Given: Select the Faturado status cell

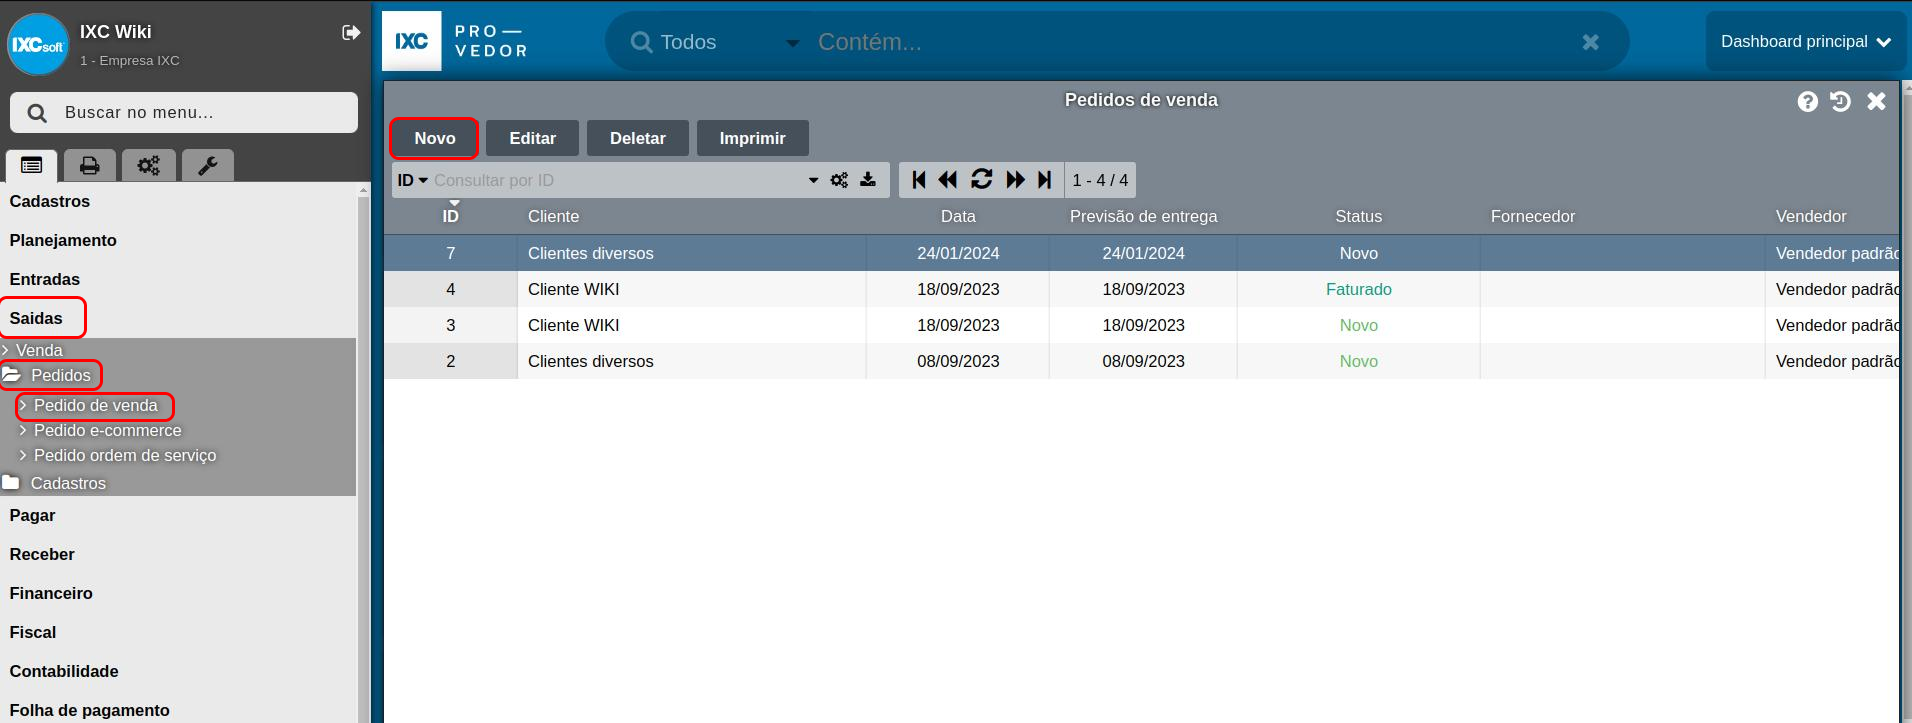Looking at the screenshot, I should 1358,289.
